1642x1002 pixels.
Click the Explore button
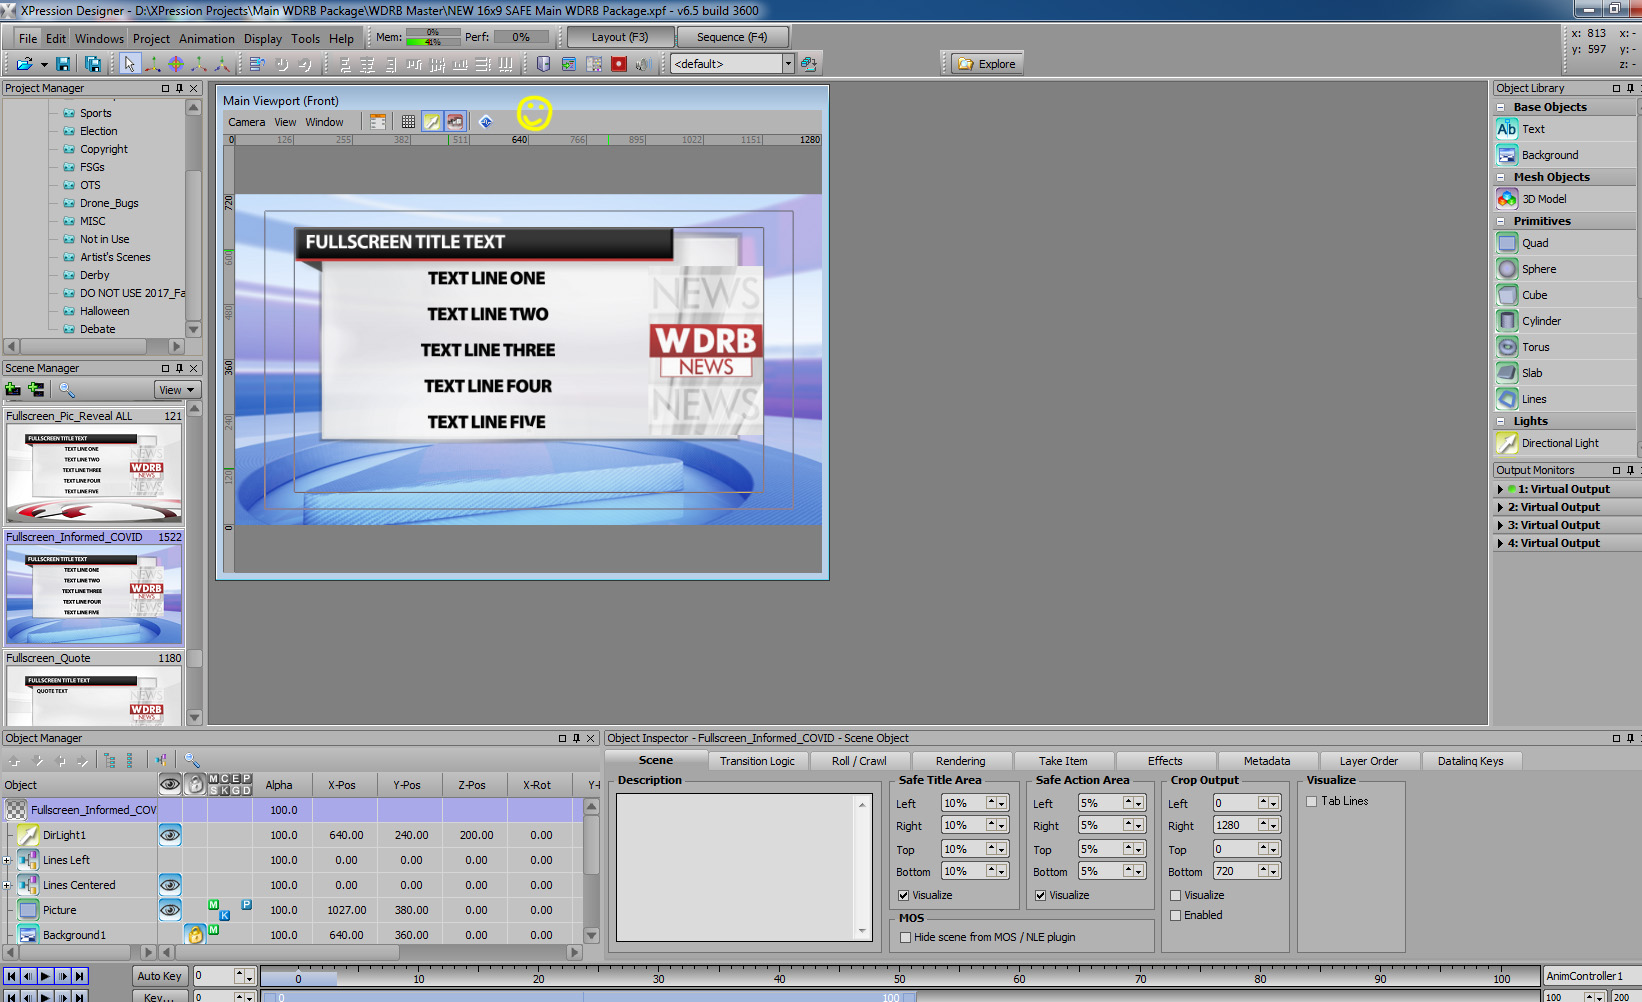[987, 64]
